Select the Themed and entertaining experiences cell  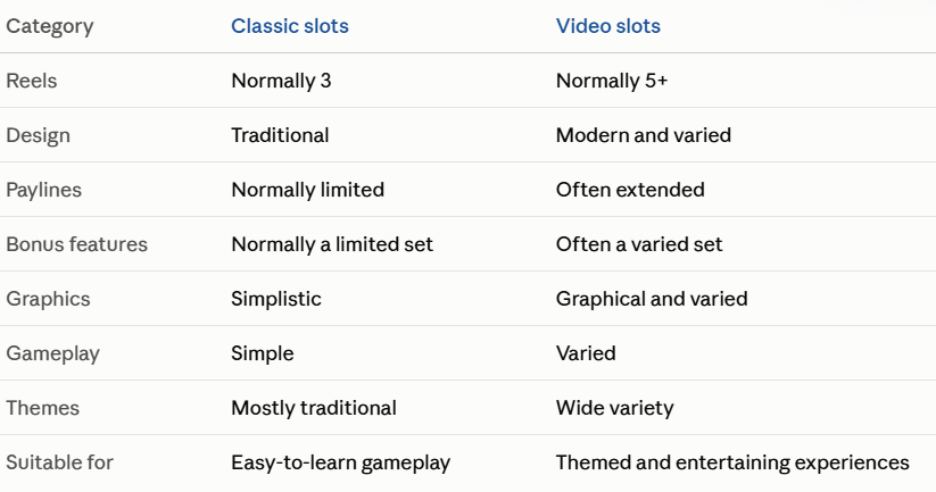pyautogui.click(x=732, y=463)
